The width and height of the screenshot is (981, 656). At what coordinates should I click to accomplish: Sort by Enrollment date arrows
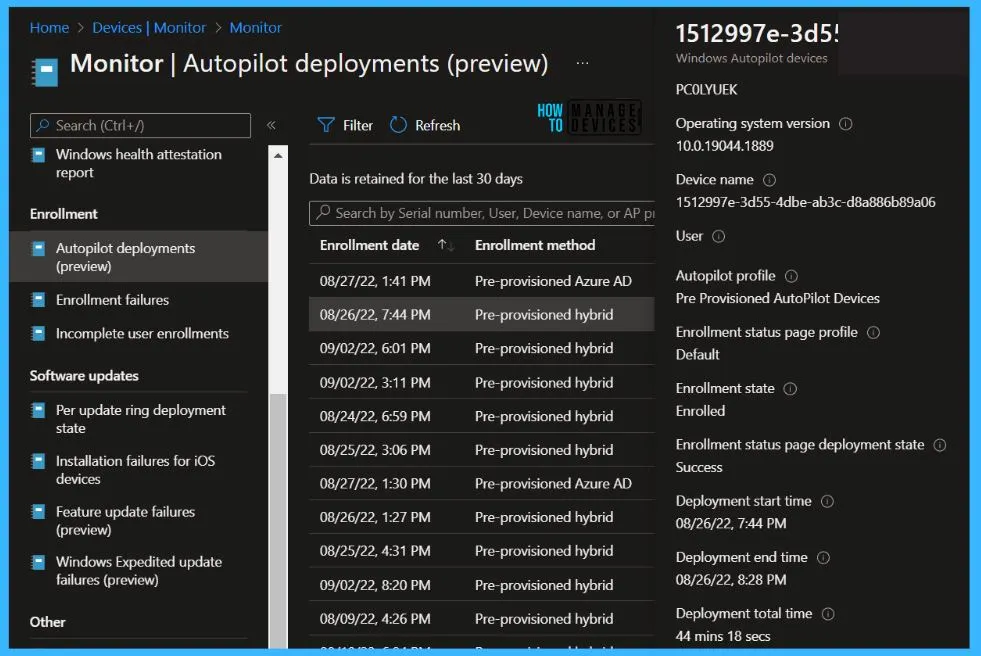[445, 245]
